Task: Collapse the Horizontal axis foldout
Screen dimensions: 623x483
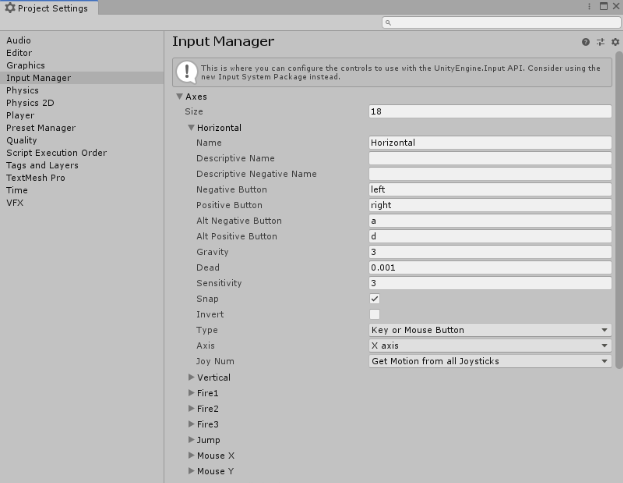Action: (x=191, y=128)
